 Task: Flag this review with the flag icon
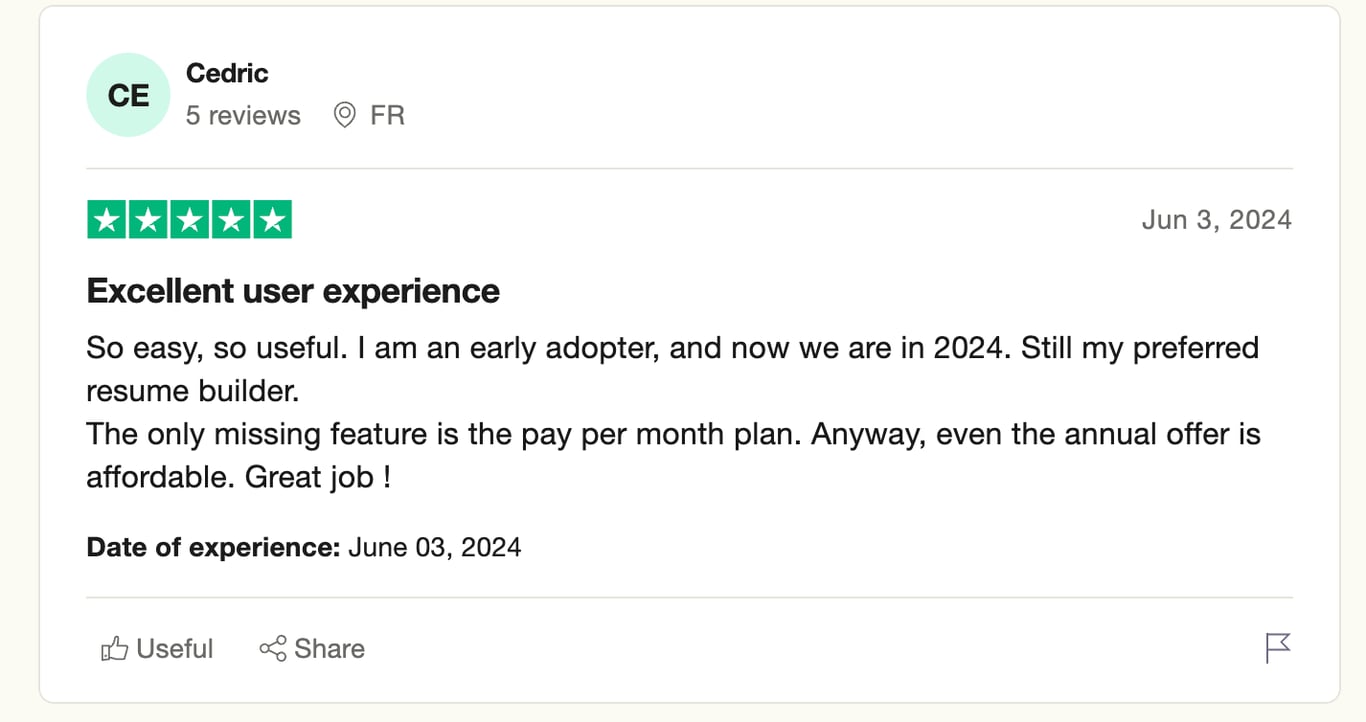click(x=1278, y=648)
